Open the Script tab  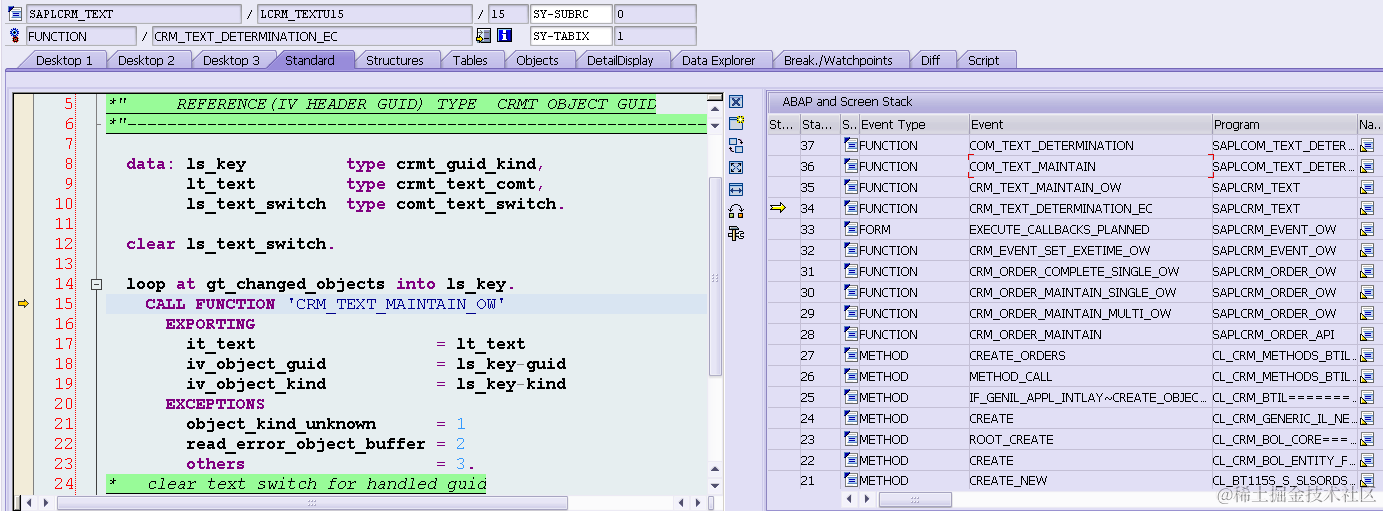click(983, 60)
